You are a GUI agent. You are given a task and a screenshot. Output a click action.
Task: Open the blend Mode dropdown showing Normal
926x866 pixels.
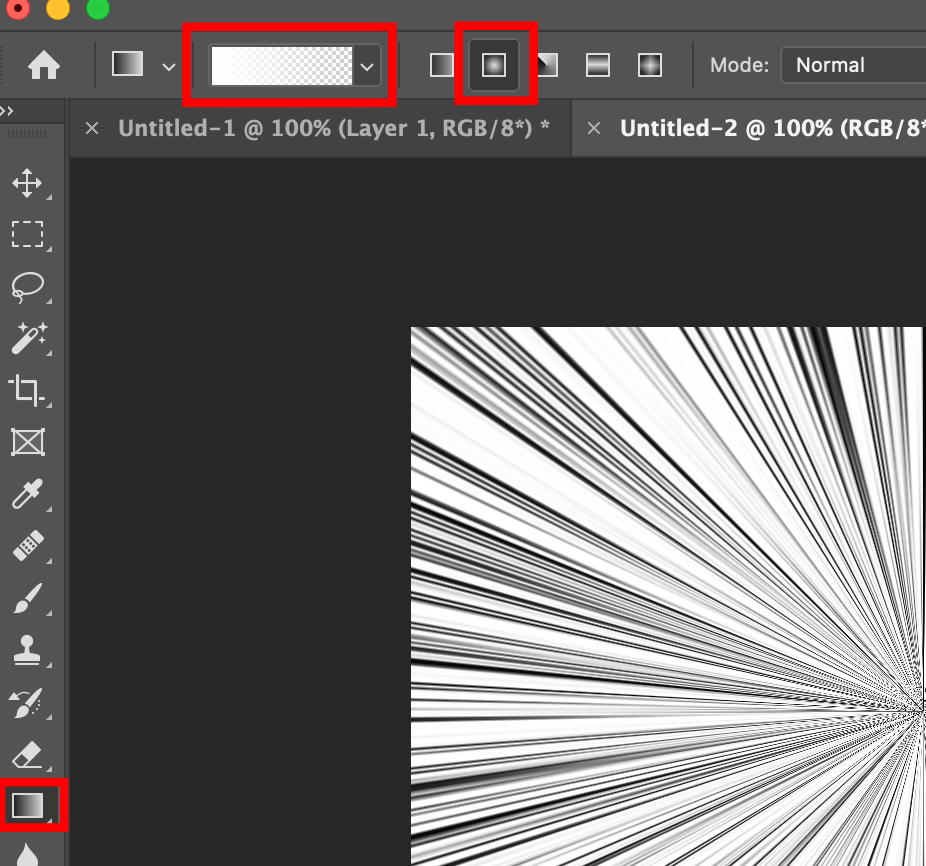pyautogui.click(x=853, y=65)
